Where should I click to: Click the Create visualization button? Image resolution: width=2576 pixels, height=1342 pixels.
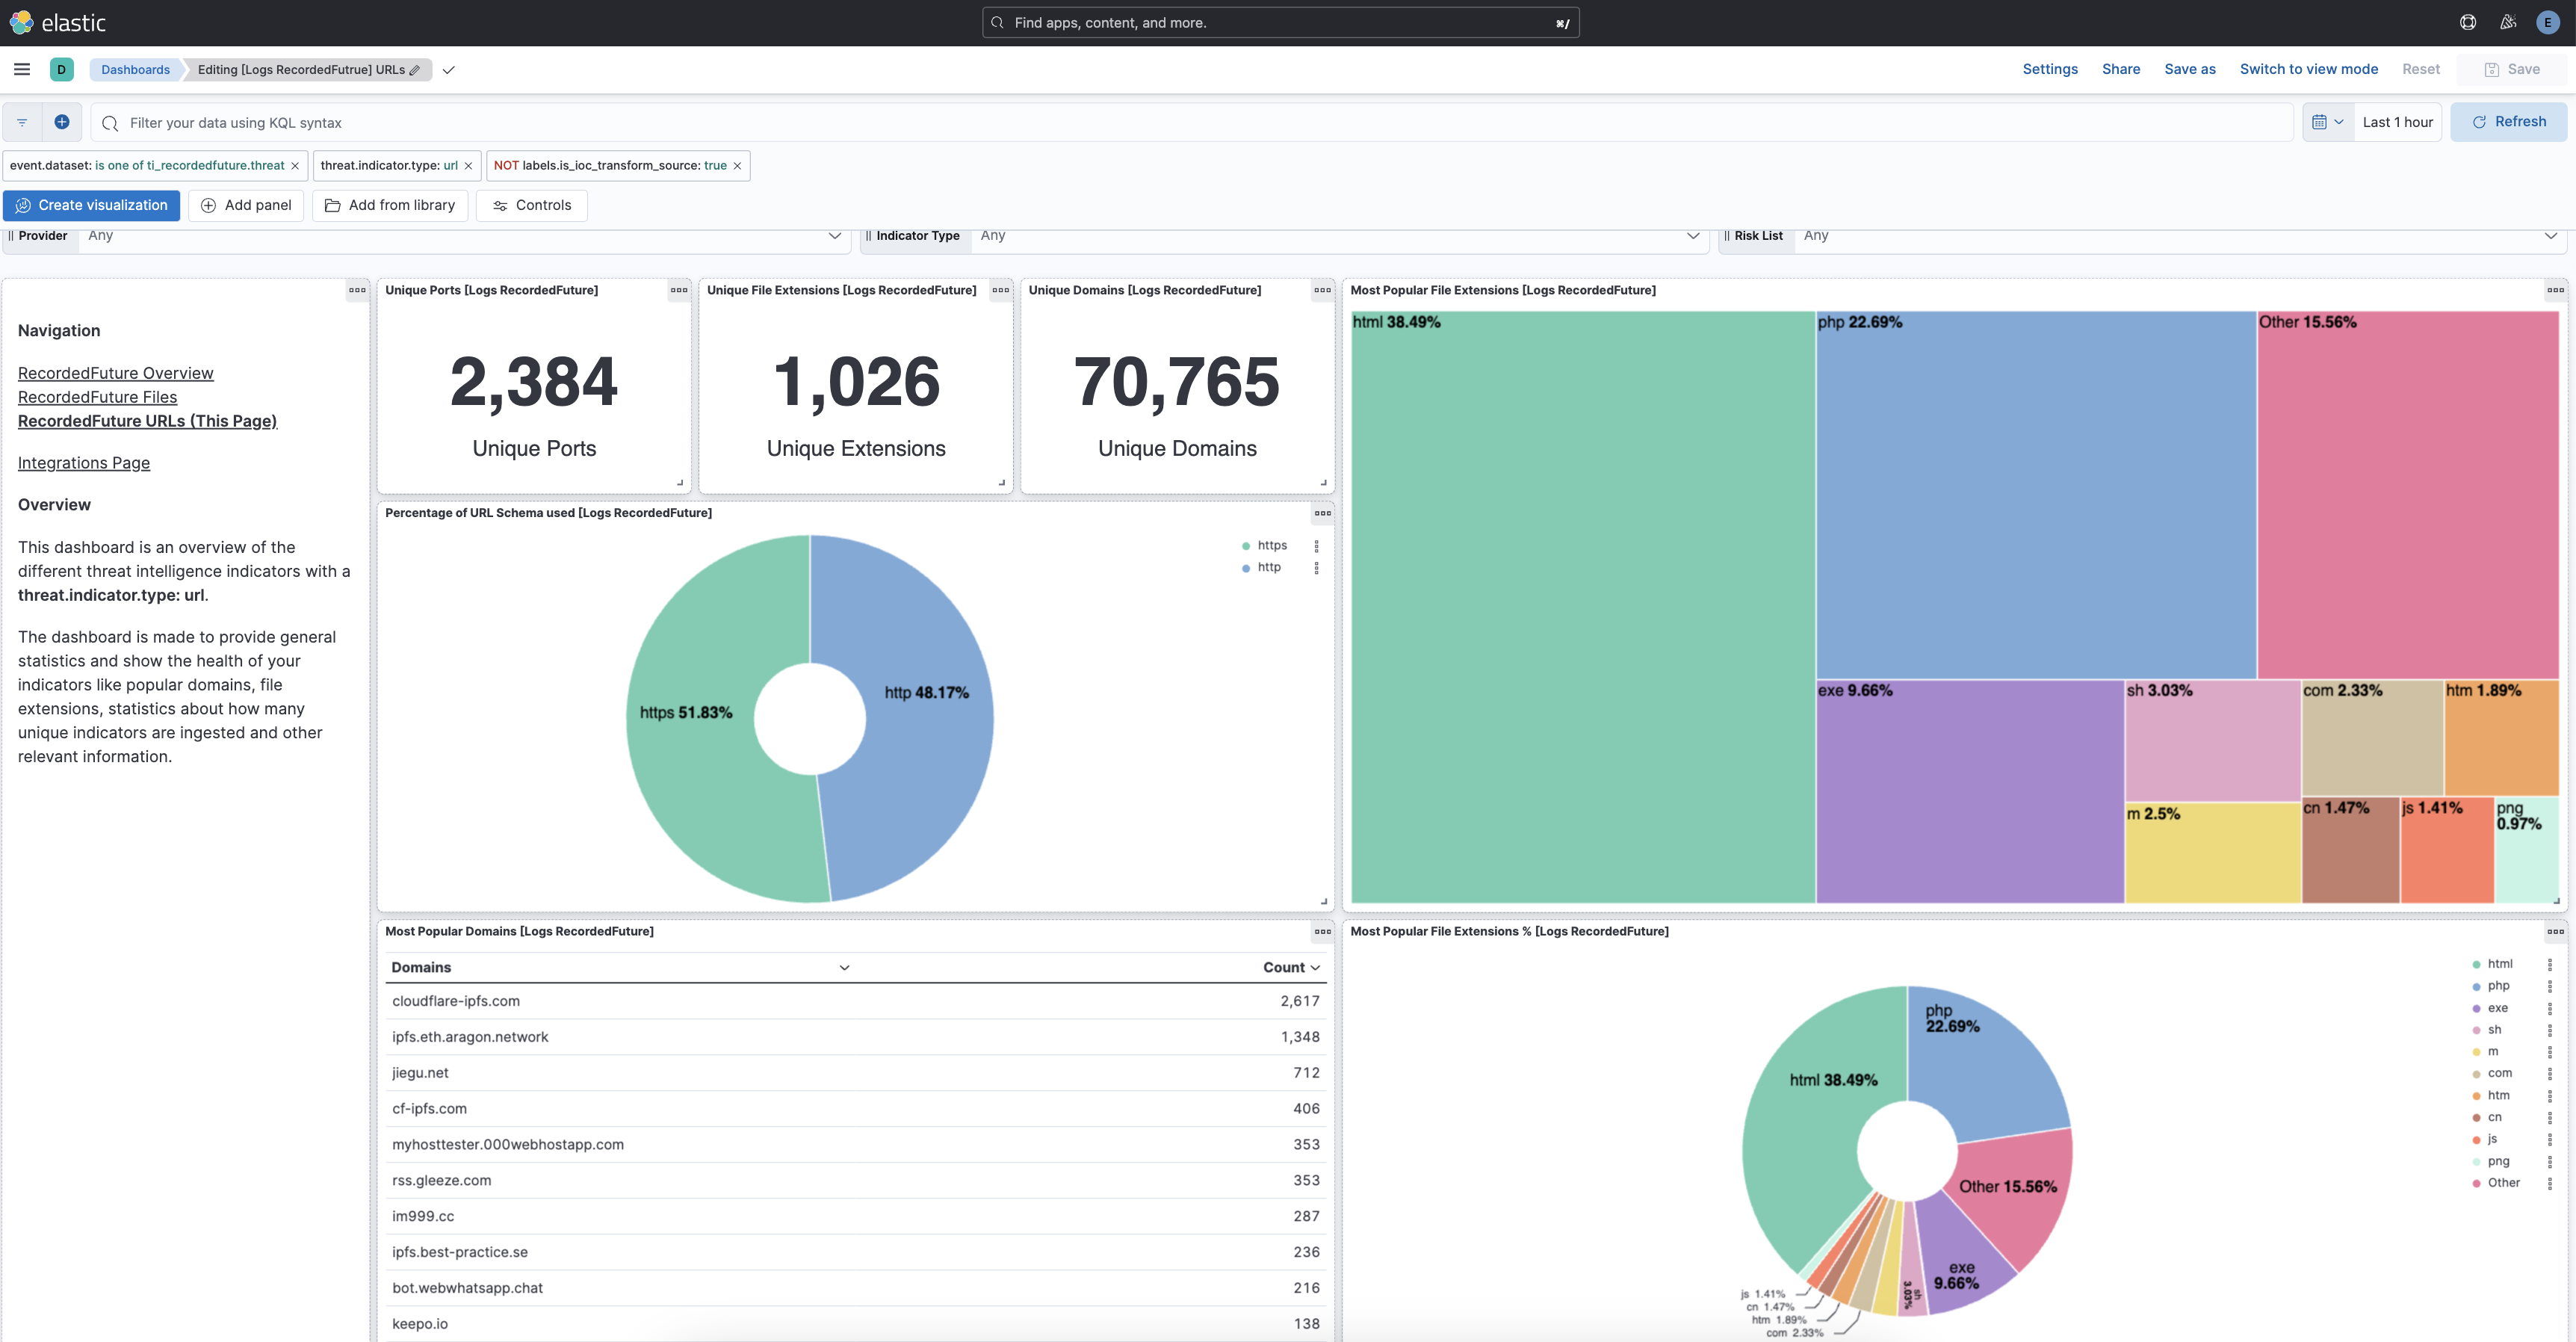[91, 205]
